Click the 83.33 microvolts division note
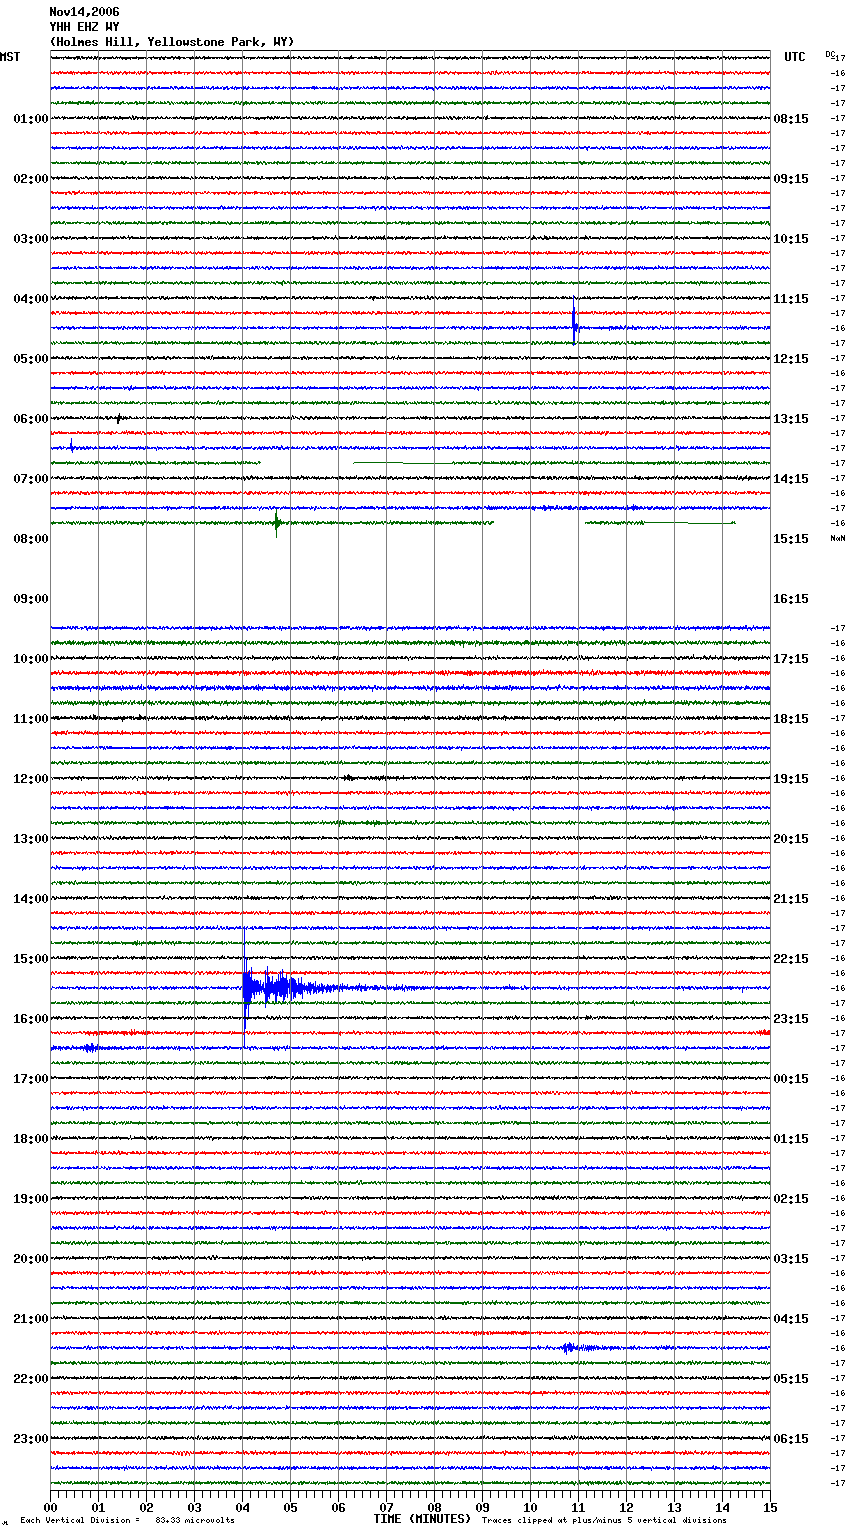Screen dimensions: 850x1534 coord(128,1520)
